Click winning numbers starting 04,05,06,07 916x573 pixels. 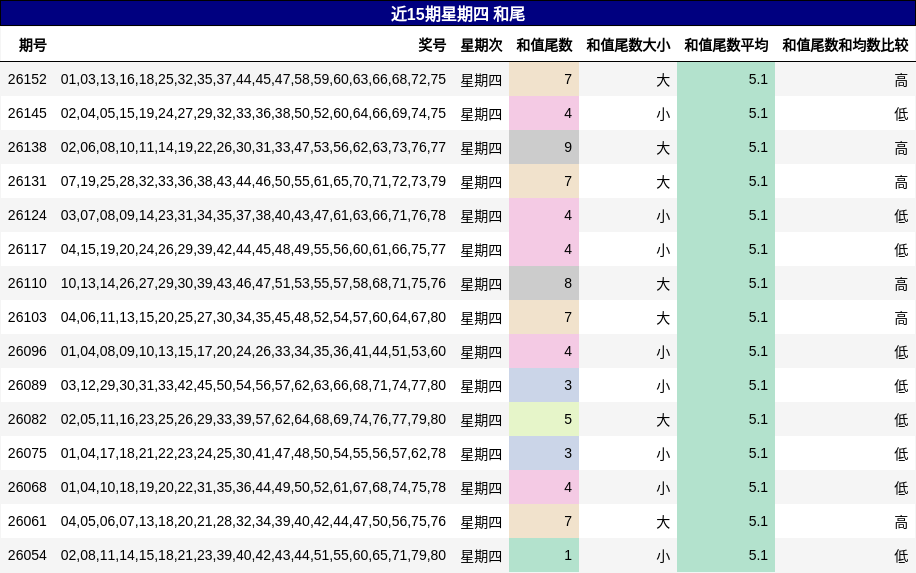pyautogui.click(x=253, y=521)
